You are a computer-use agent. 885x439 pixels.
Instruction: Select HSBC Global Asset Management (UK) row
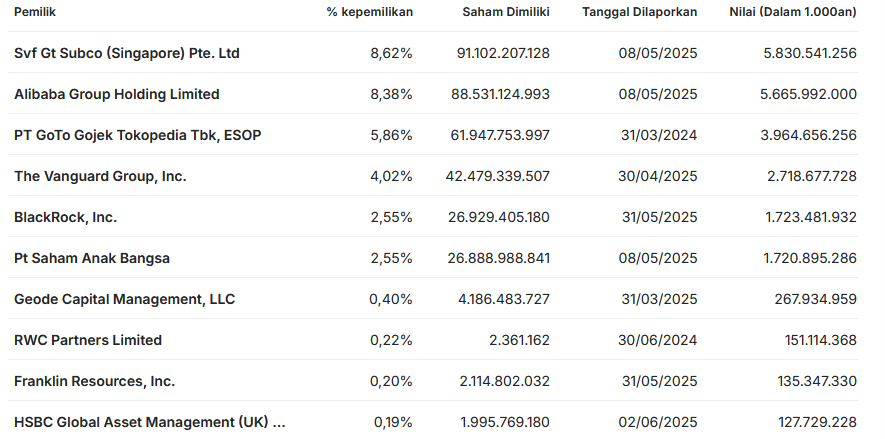[x=150, y=422]
